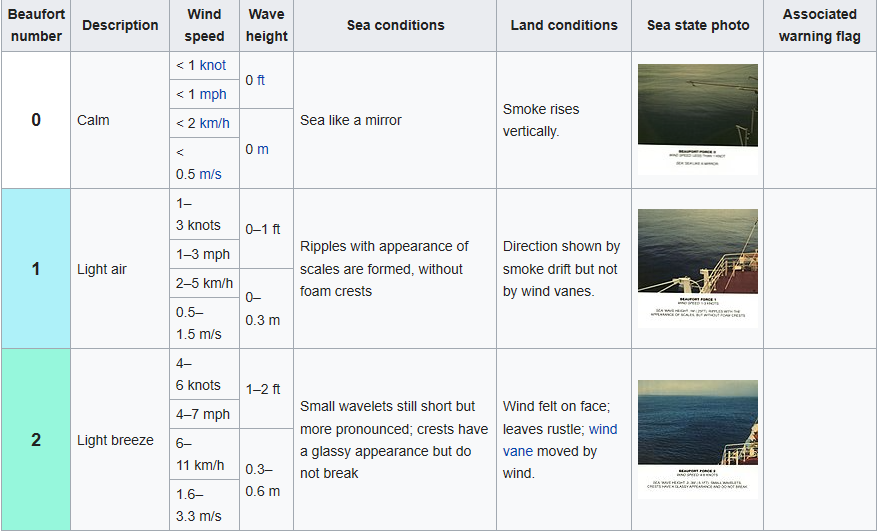Screen dimensions: 878x531
Task: Select the "Associated warning flag" header
Action: (820, 26)
